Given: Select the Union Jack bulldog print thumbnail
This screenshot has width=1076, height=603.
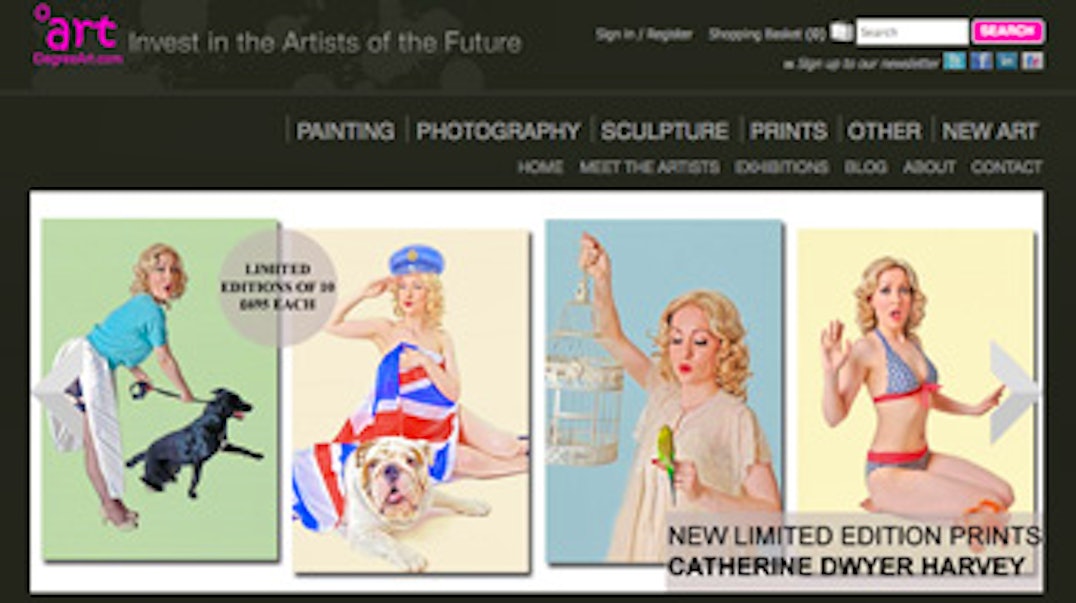Looking at the screenshot, I should click(411, 401).
